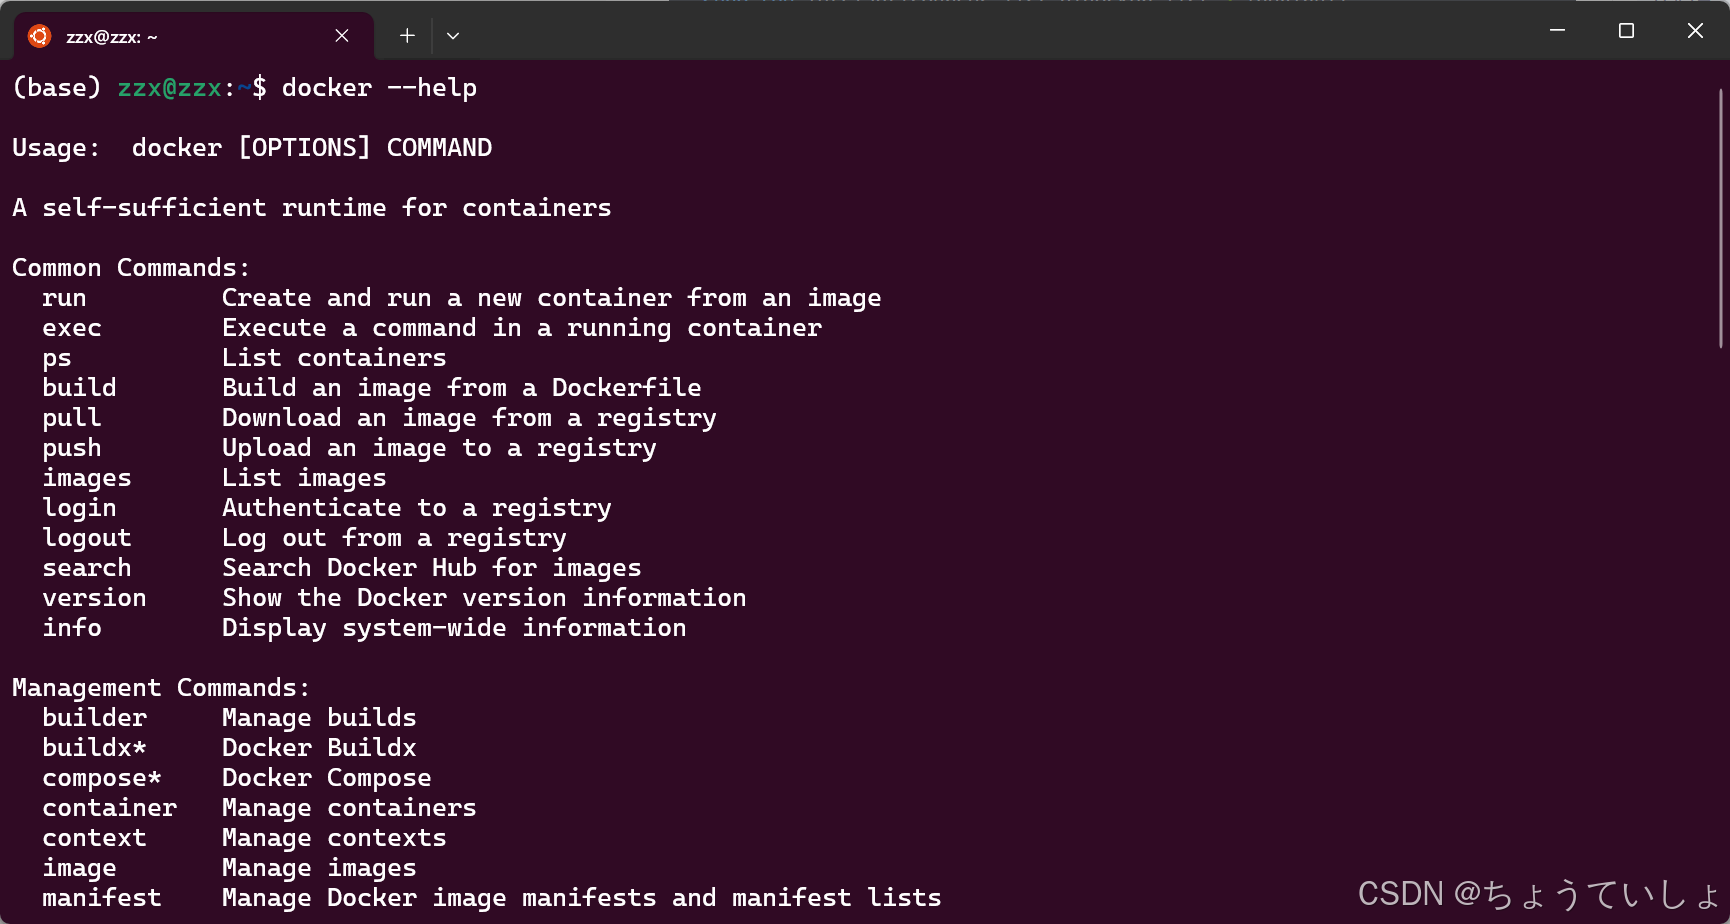Image resolution: width=1730 pixels, height=924 pixels.
Task: Click the 'buildx*' management command
Action: (x=94, y=748)
